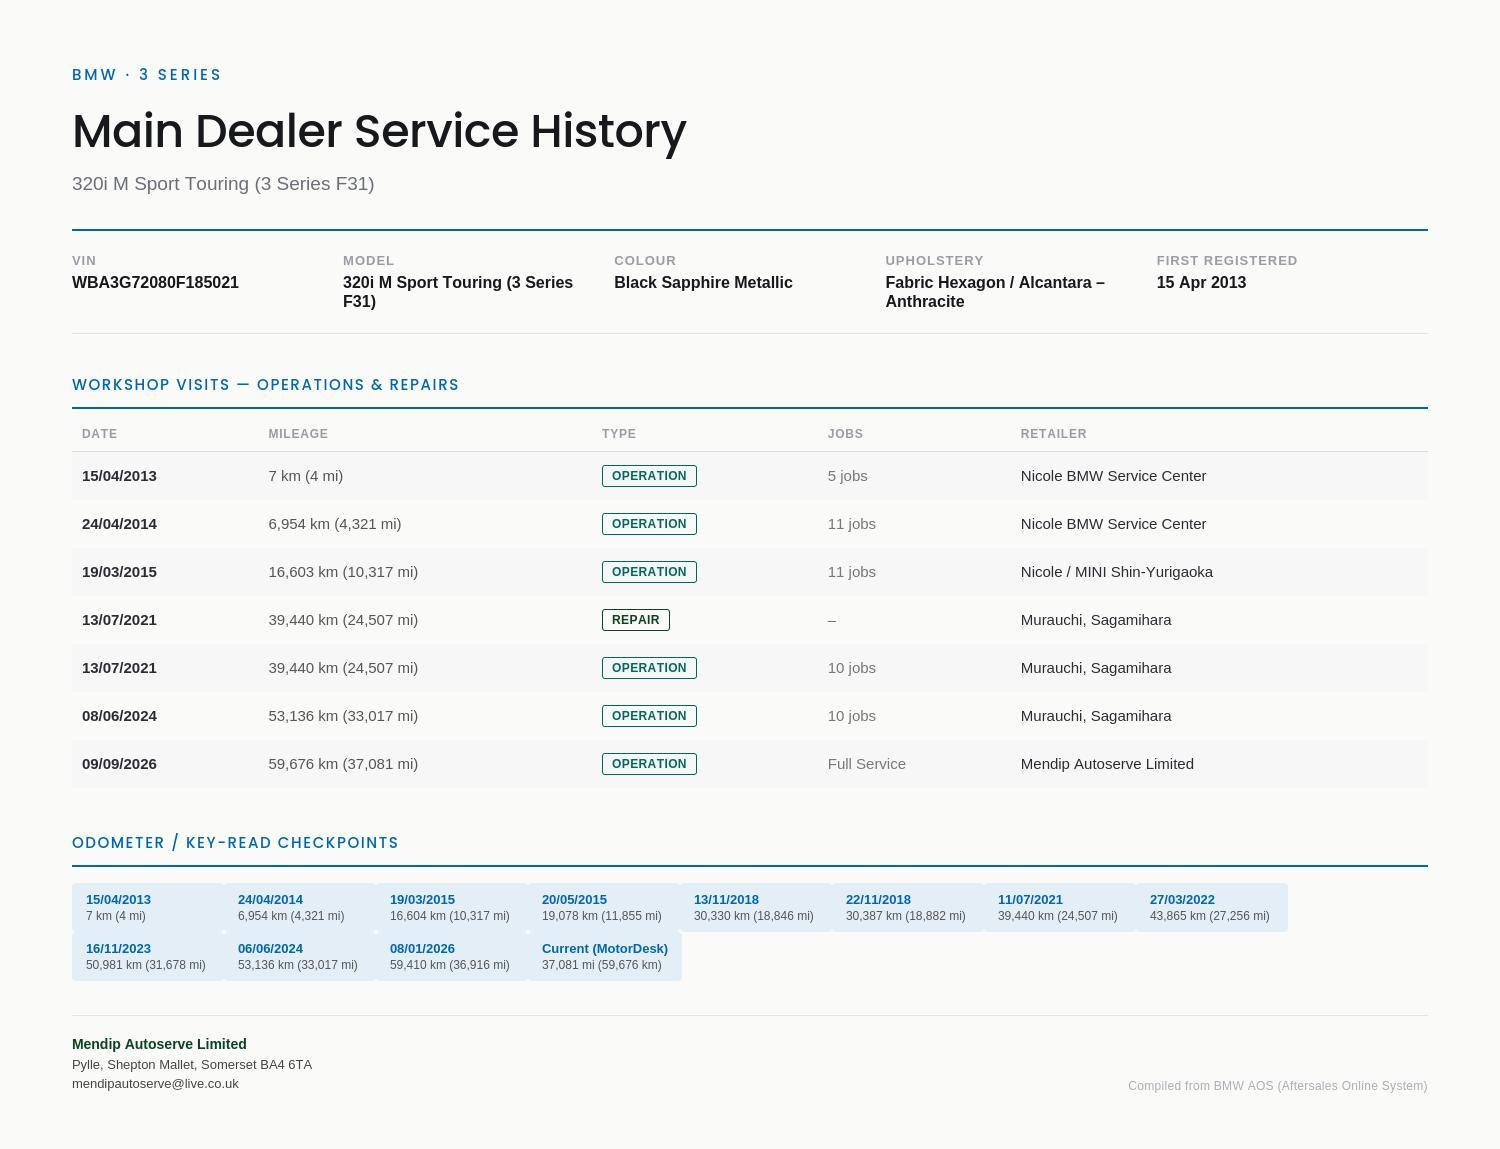
Task: Click the 13/11/2018 checkpoint chip
Action: click(756, 907)
